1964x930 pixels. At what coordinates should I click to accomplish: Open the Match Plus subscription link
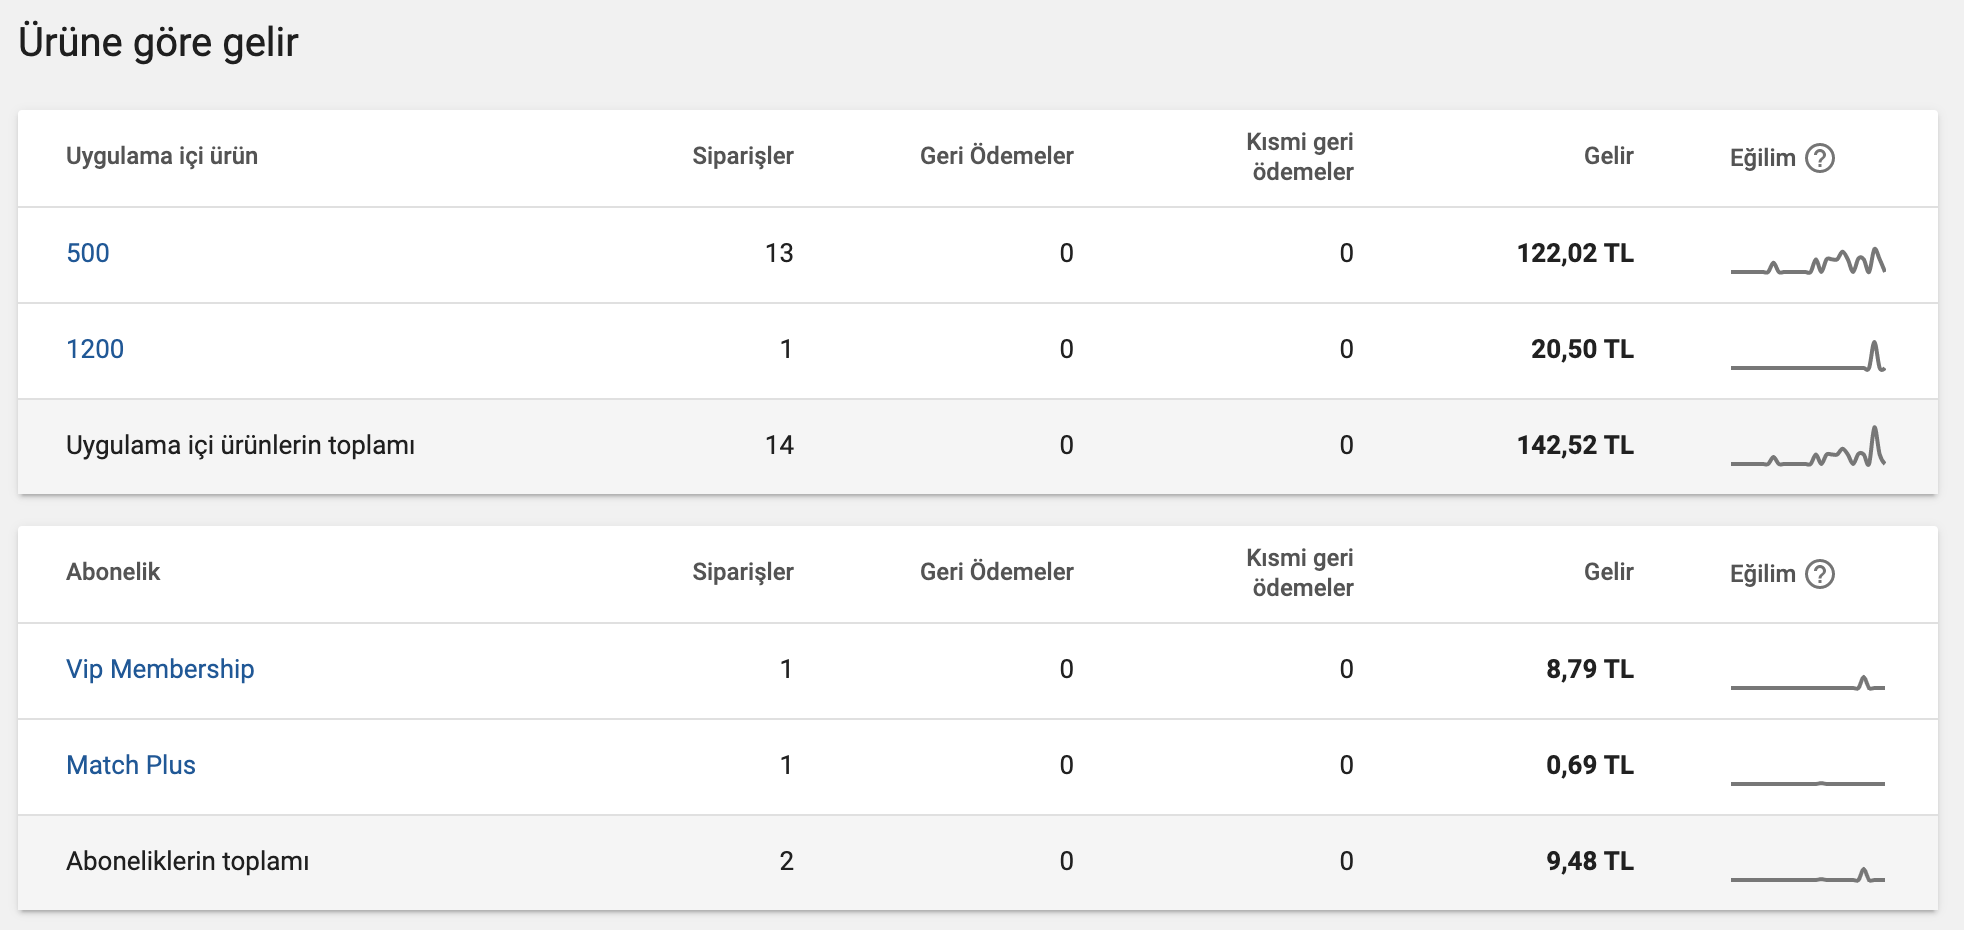tap(131, 765)
